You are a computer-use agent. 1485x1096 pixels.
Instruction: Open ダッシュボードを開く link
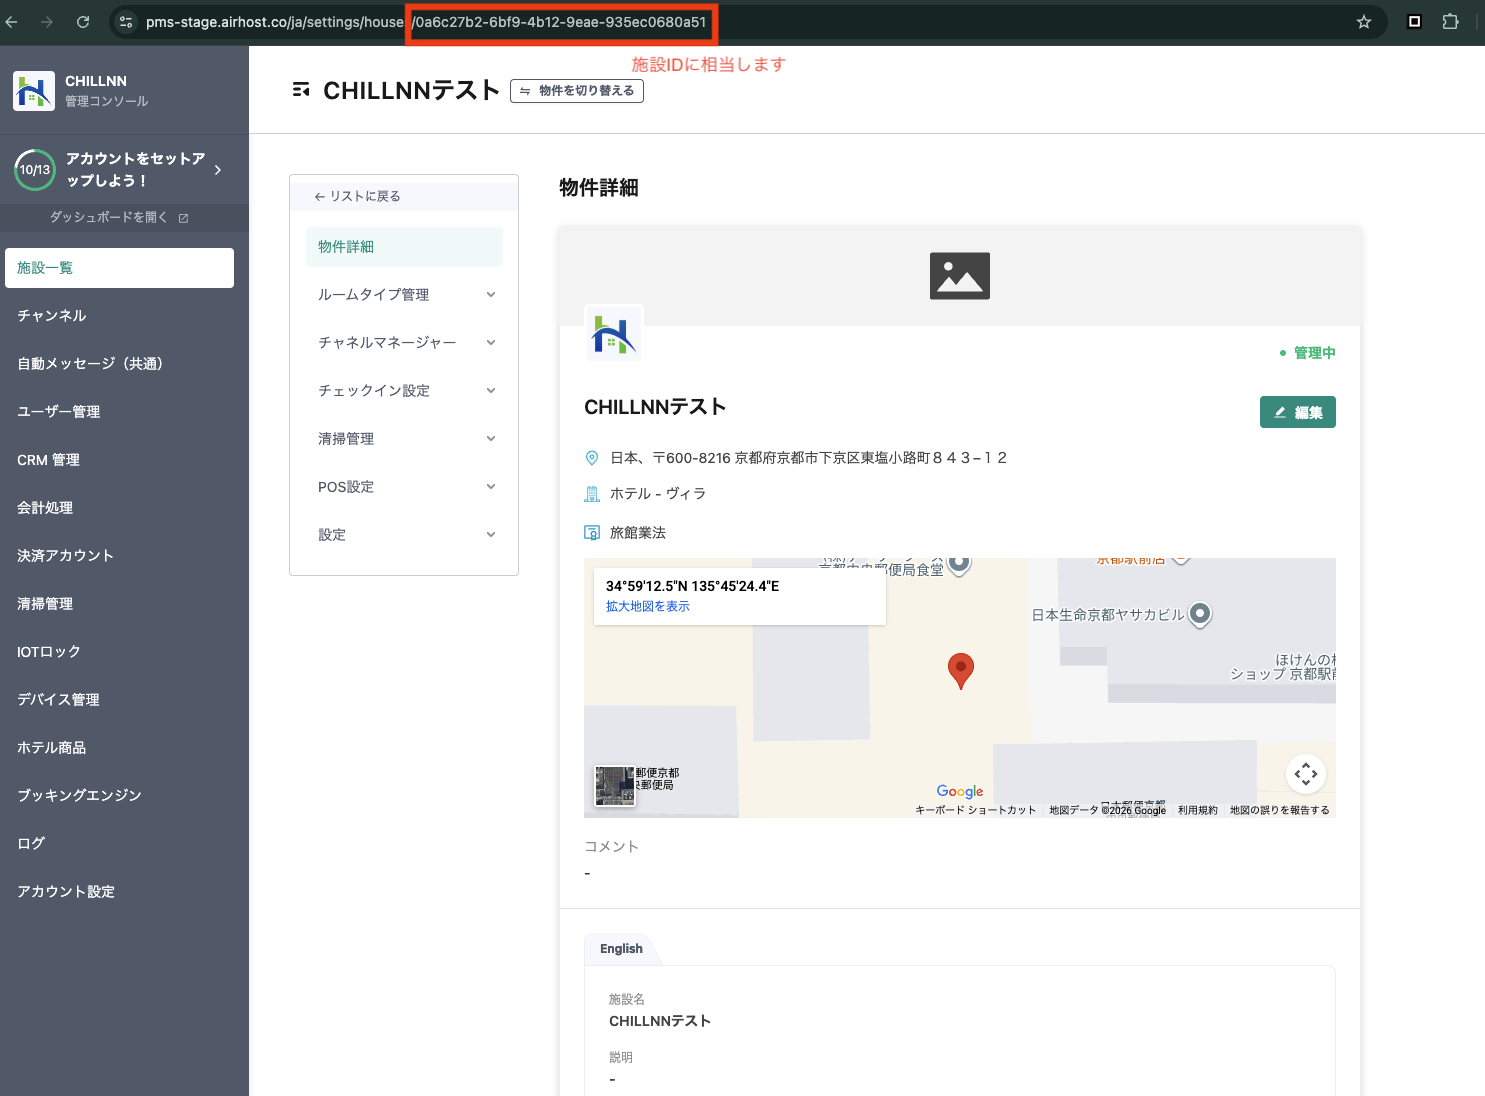(x=119, y=217)
